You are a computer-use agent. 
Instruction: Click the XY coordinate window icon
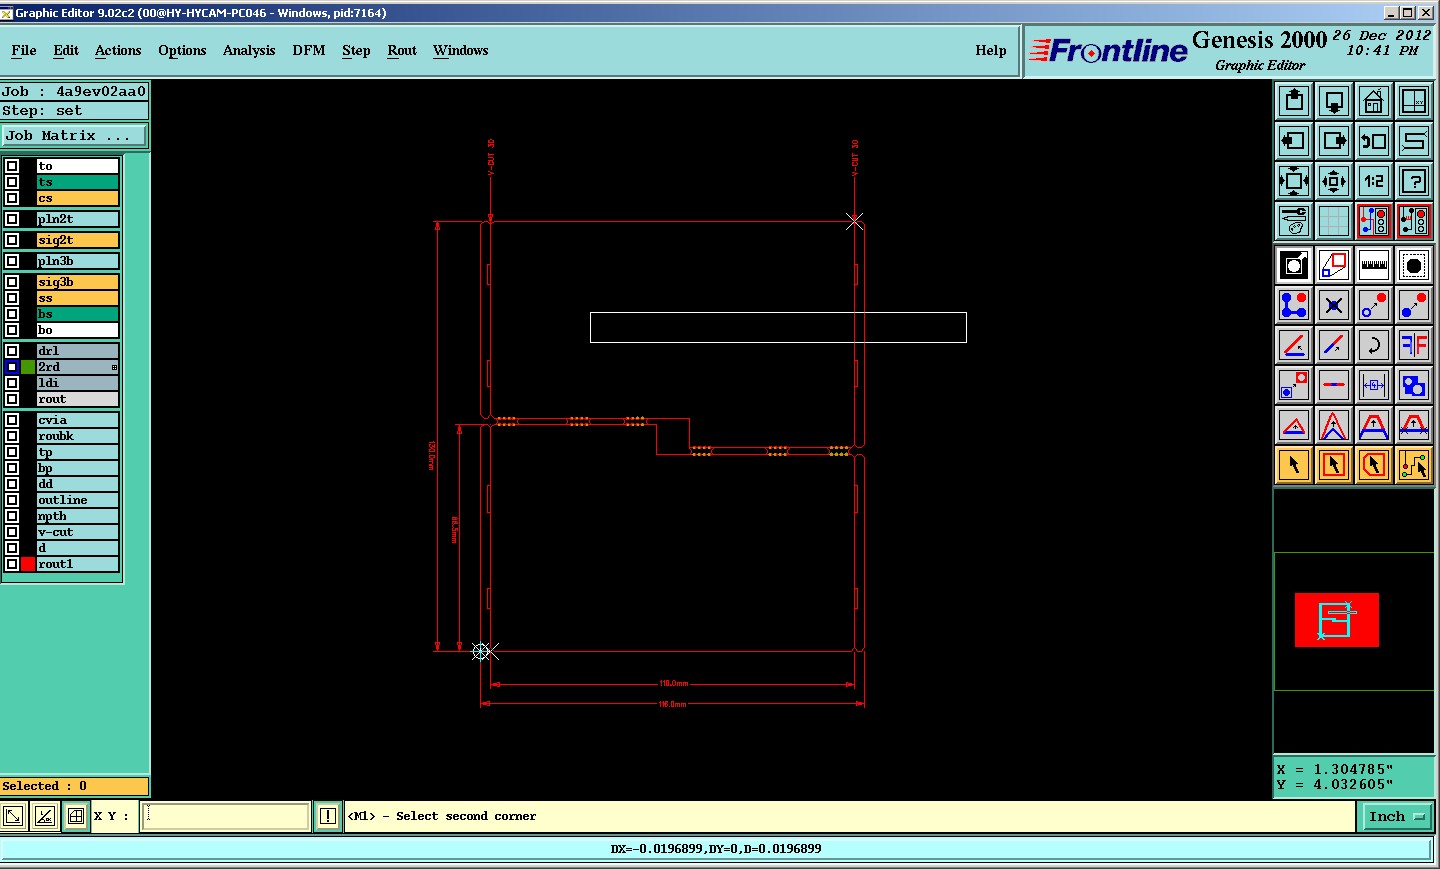click(x=1414, y=101)
